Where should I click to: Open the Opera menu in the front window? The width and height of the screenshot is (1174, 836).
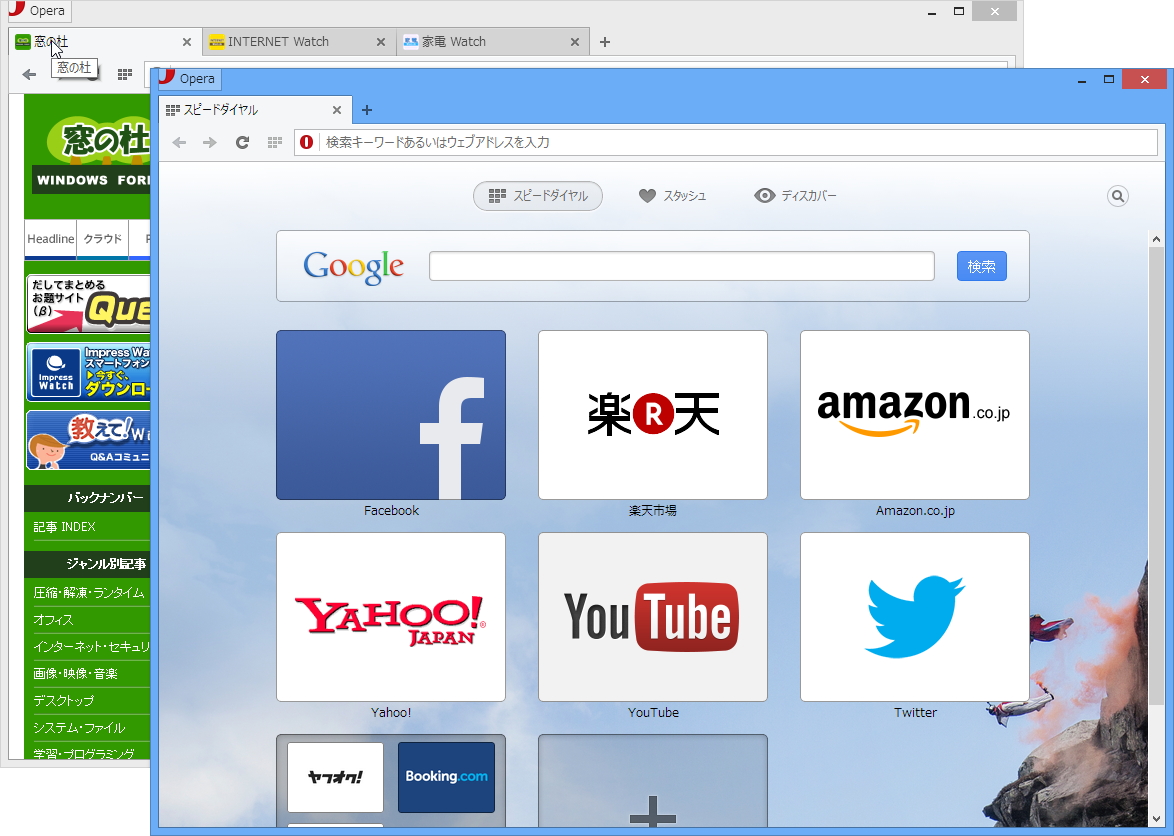[189, 79]
